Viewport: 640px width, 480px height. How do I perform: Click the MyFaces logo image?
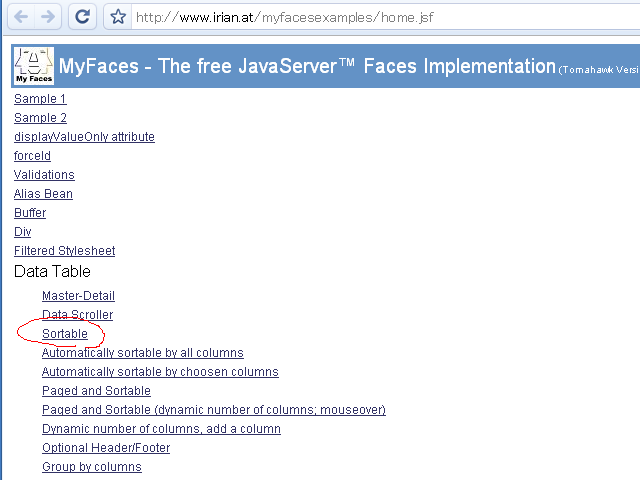[x=34, y=66]
